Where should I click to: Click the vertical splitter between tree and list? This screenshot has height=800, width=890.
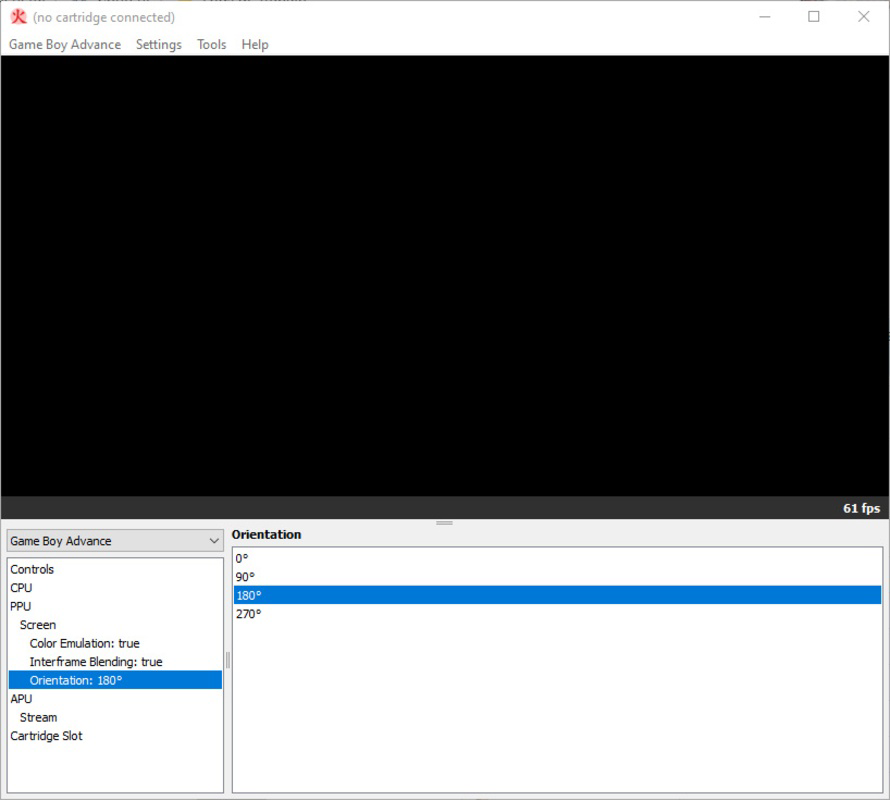(x=228, y=660)
